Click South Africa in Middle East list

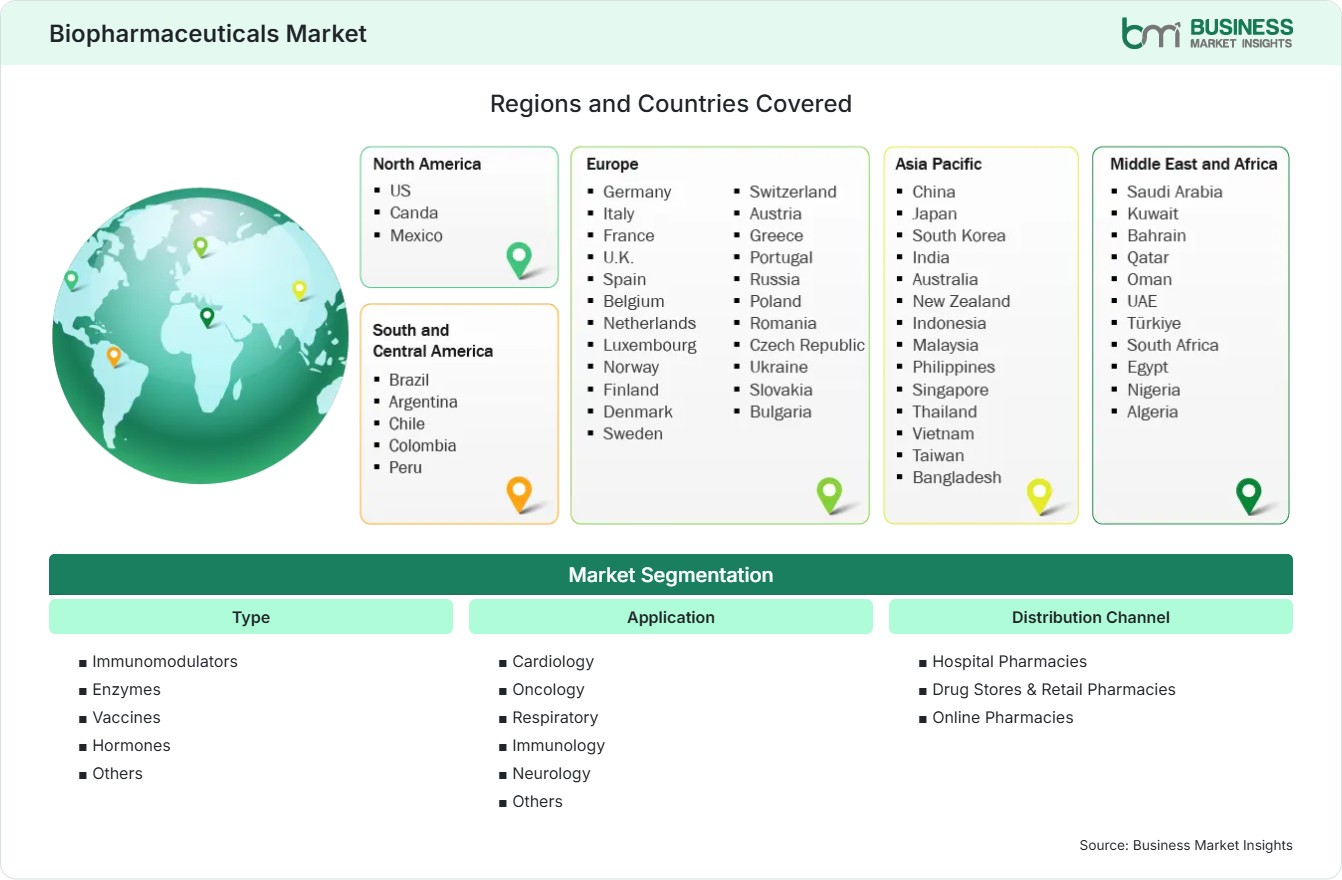(1173, 346)
